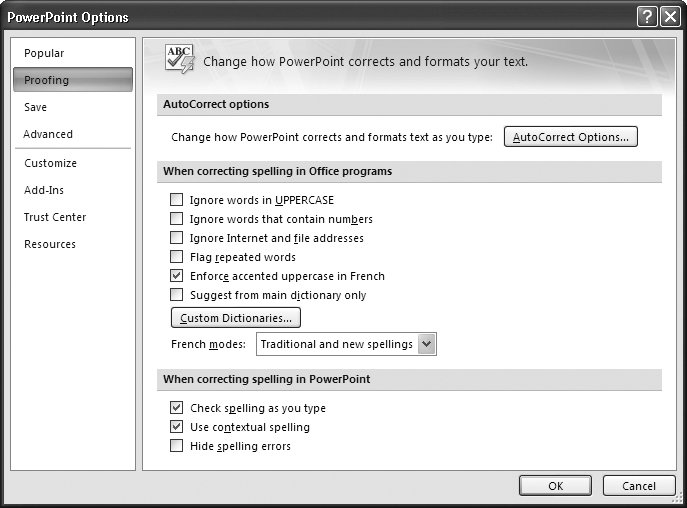This screenshot has height=508, width=687.
Task: Select the Save category in sidebar
Action: (x=36, y=107)
